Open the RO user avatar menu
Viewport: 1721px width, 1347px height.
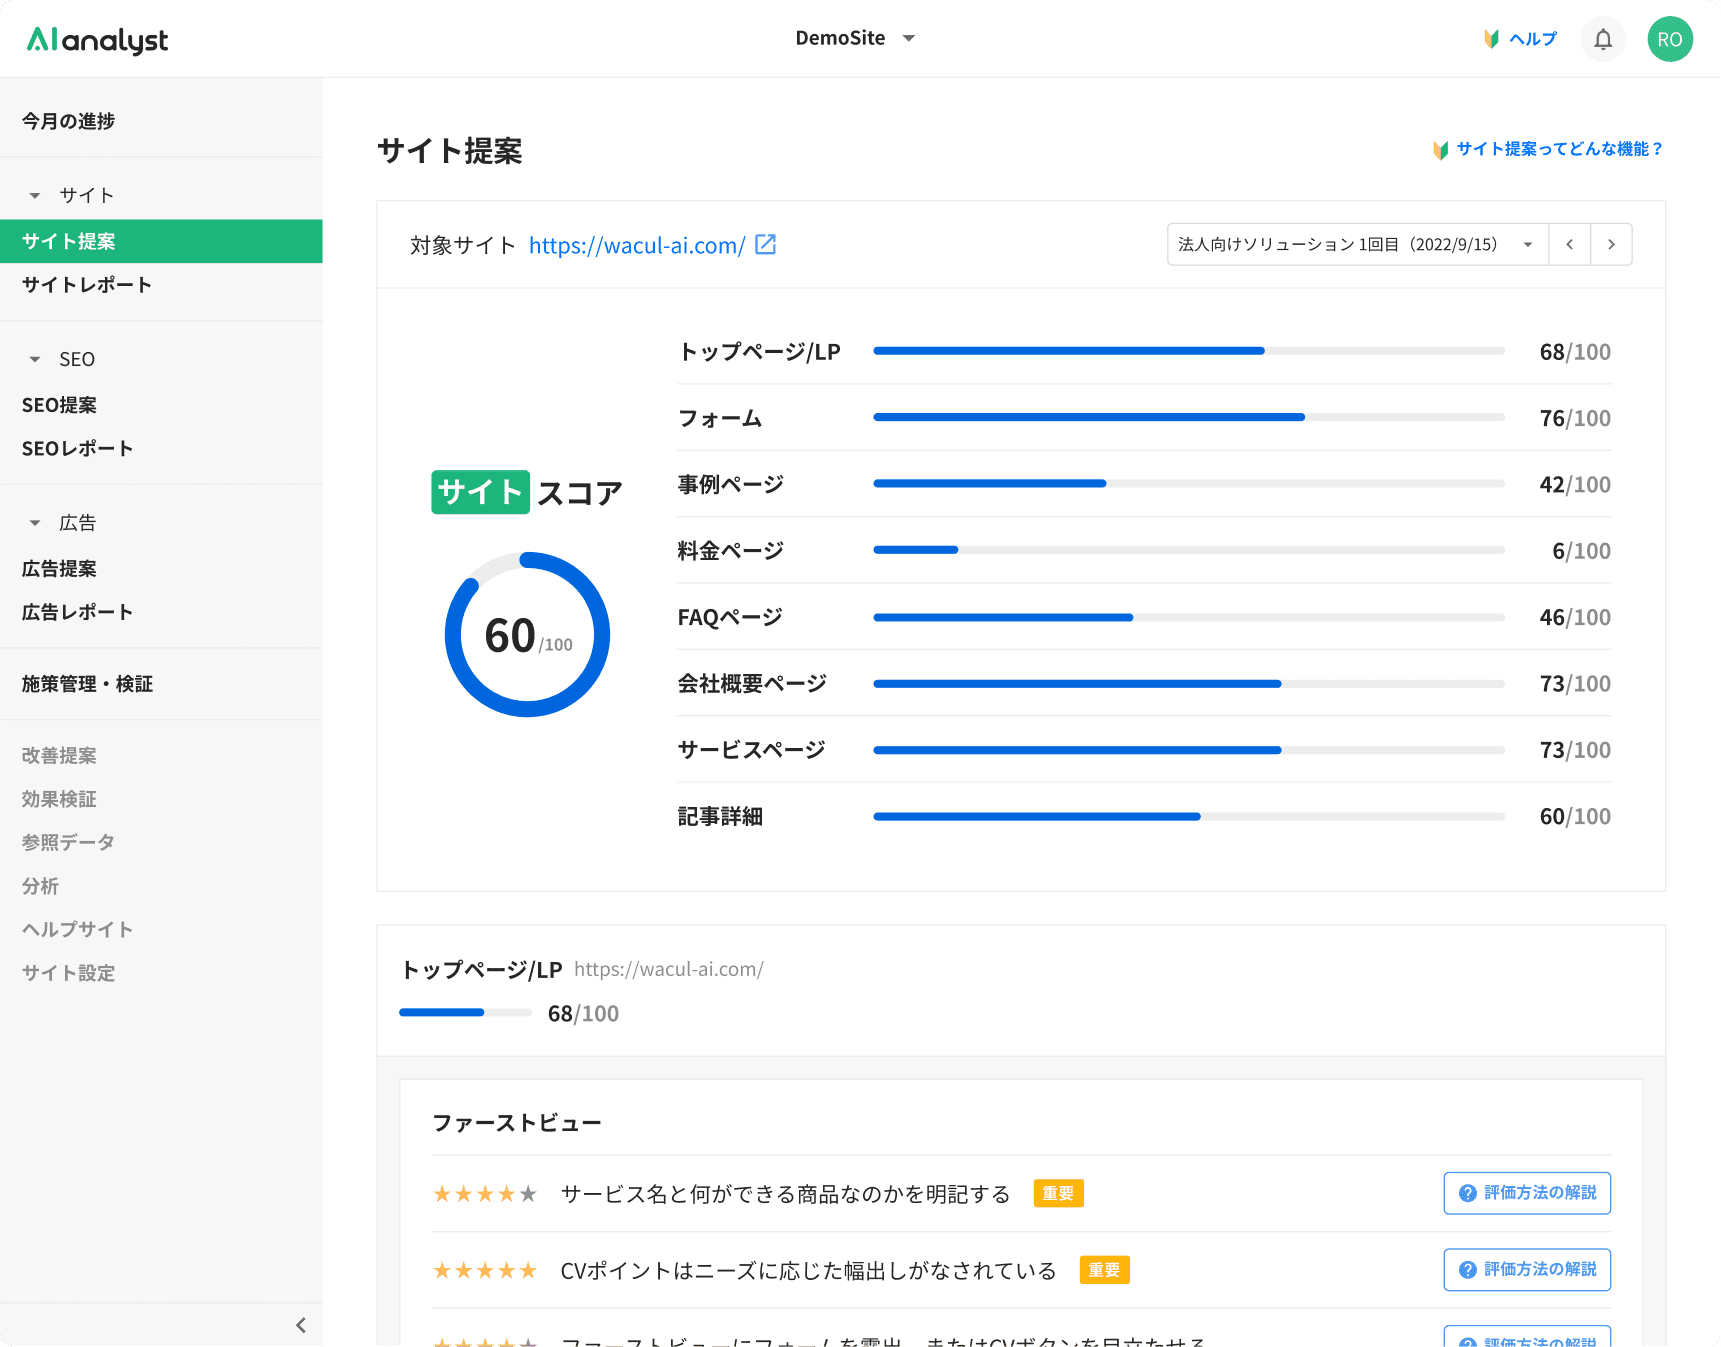[1669, 39]
